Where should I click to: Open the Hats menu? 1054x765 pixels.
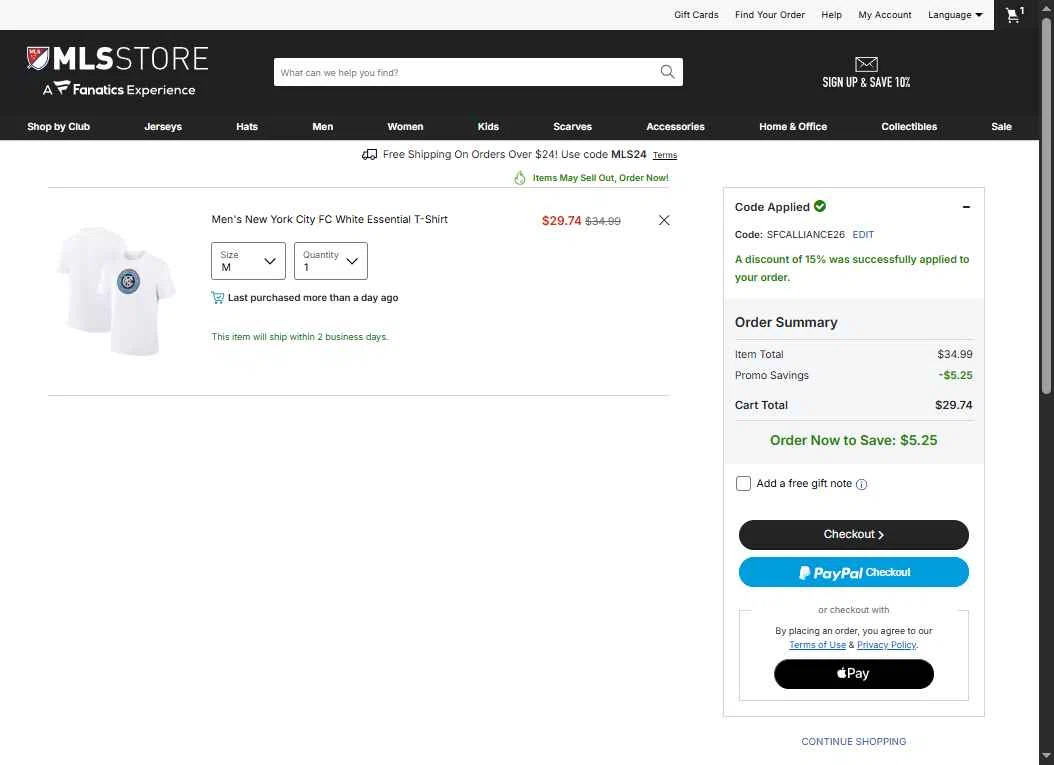click(247, 126)
